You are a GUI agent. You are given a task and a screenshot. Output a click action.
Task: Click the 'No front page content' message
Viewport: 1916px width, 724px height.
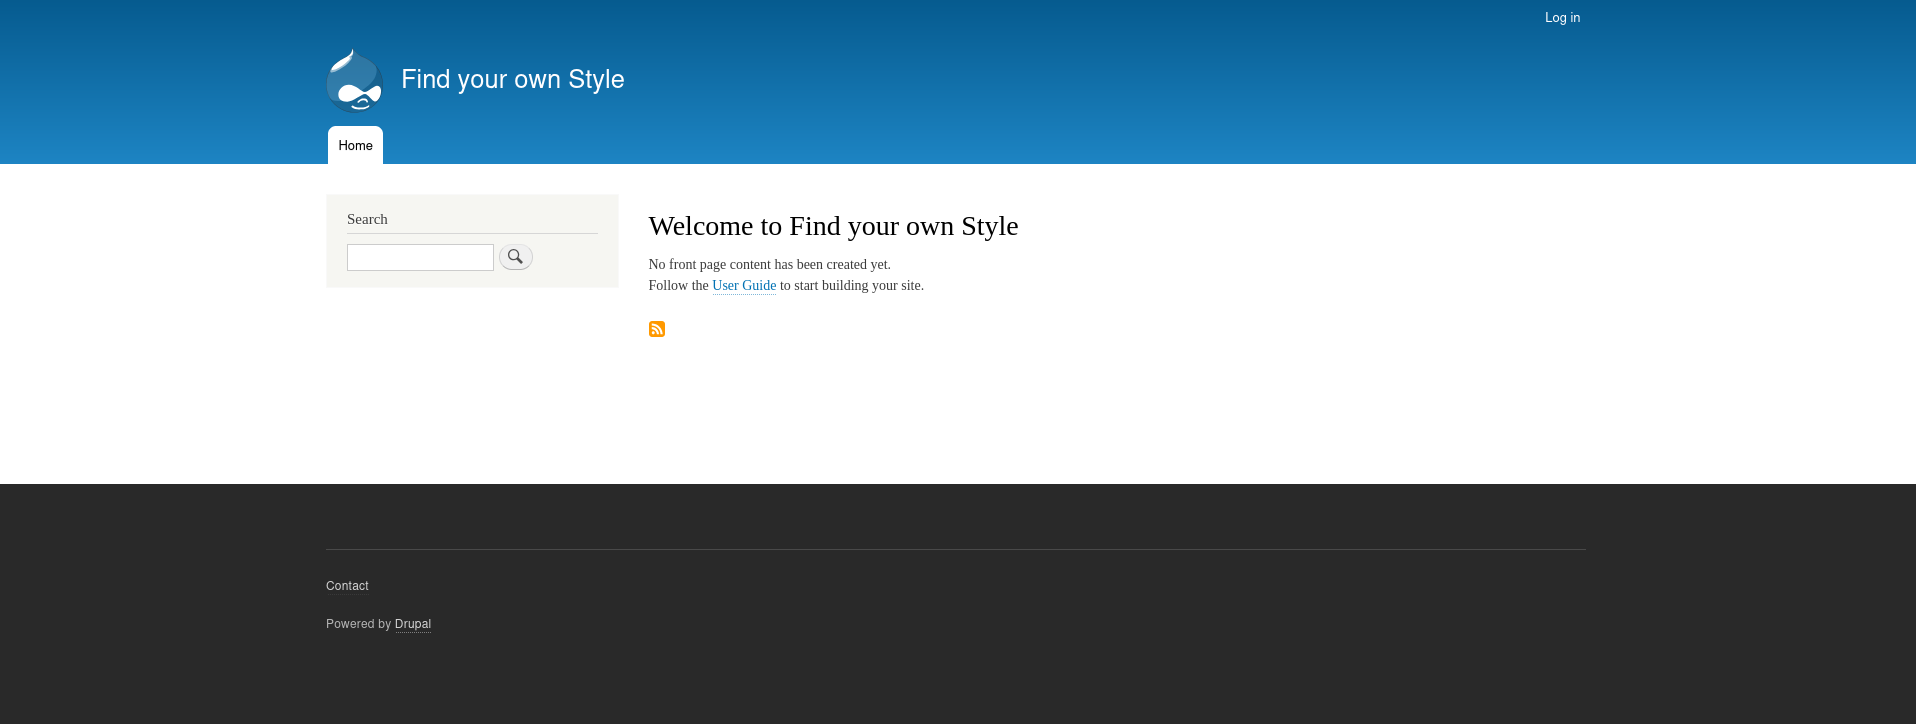[769, 265]
